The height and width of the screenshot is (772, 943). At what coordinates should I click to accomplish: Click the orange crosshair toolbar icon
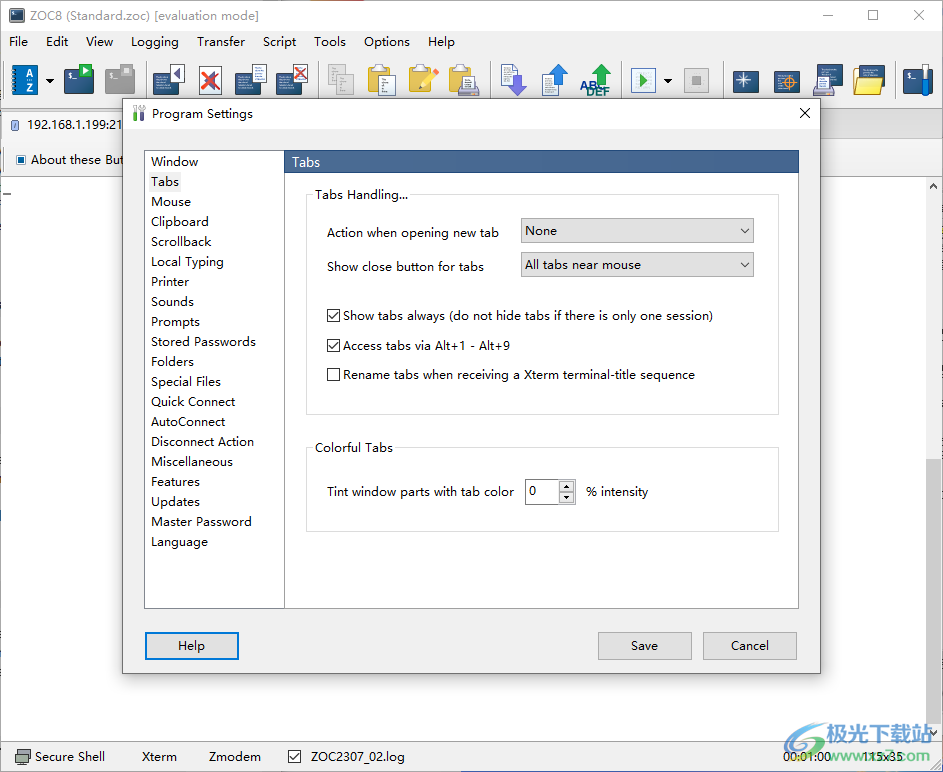(787, 80)
